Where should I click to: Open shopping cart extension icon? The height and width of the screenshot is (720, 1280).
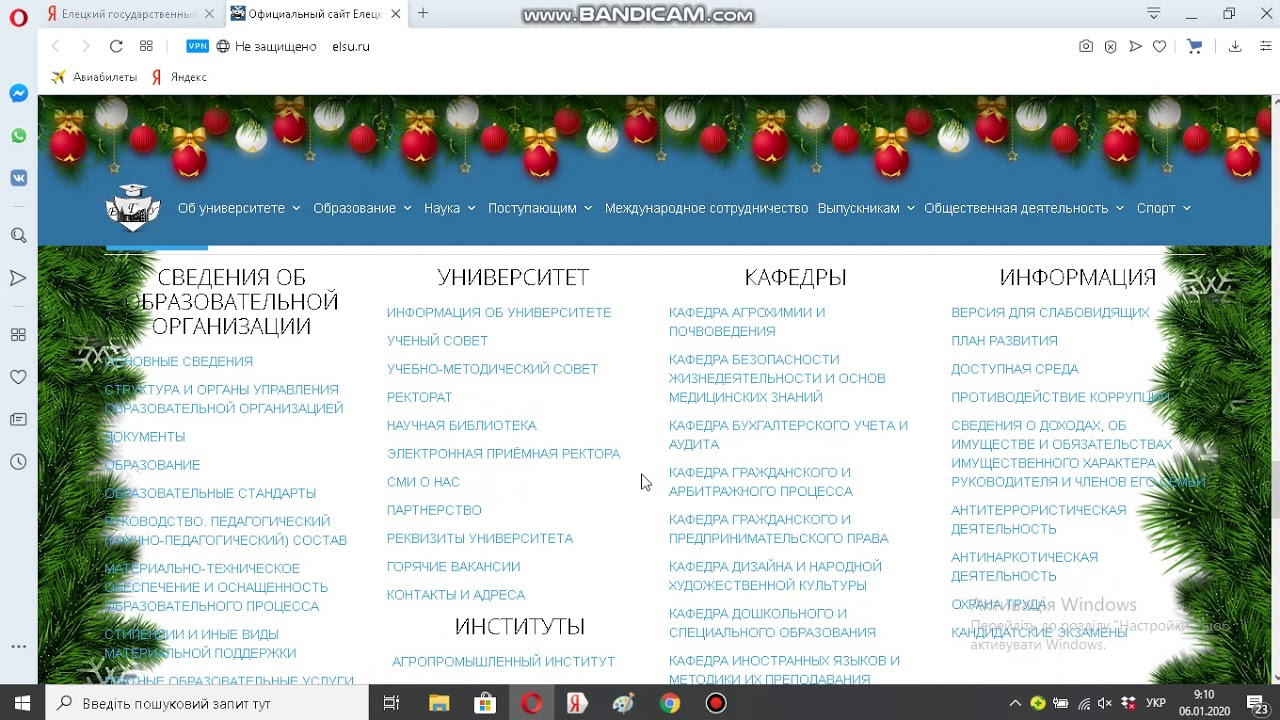1194,46
